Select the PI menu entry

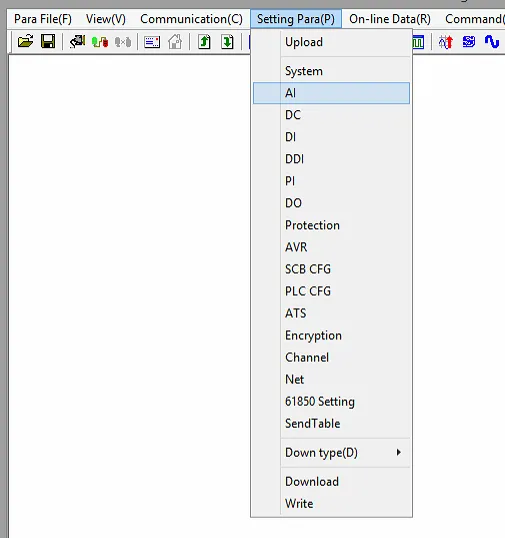pos(331,181)
